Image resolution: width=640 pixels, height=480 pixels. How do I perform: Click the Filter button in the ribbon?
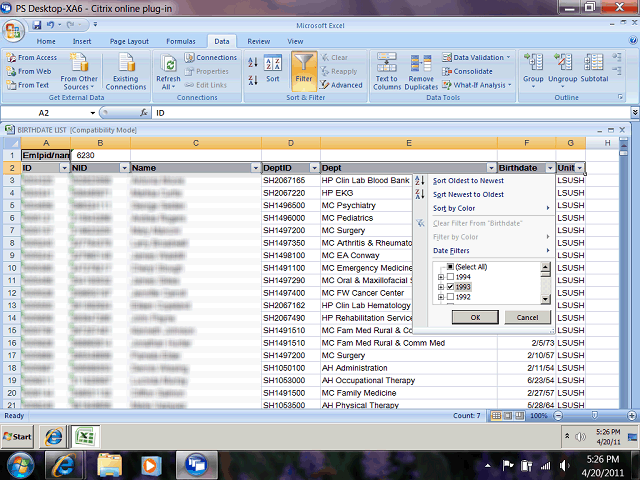click(x=304, y=70)
